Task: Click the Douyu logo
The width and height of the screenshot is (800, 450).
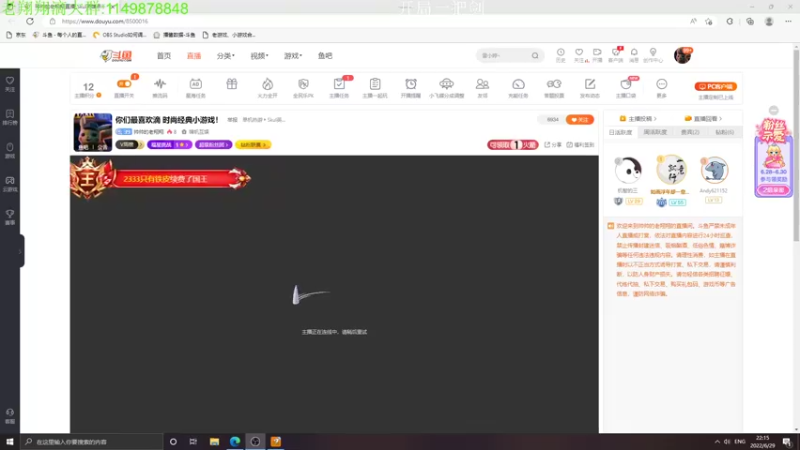Action: (x=116, y=56)
